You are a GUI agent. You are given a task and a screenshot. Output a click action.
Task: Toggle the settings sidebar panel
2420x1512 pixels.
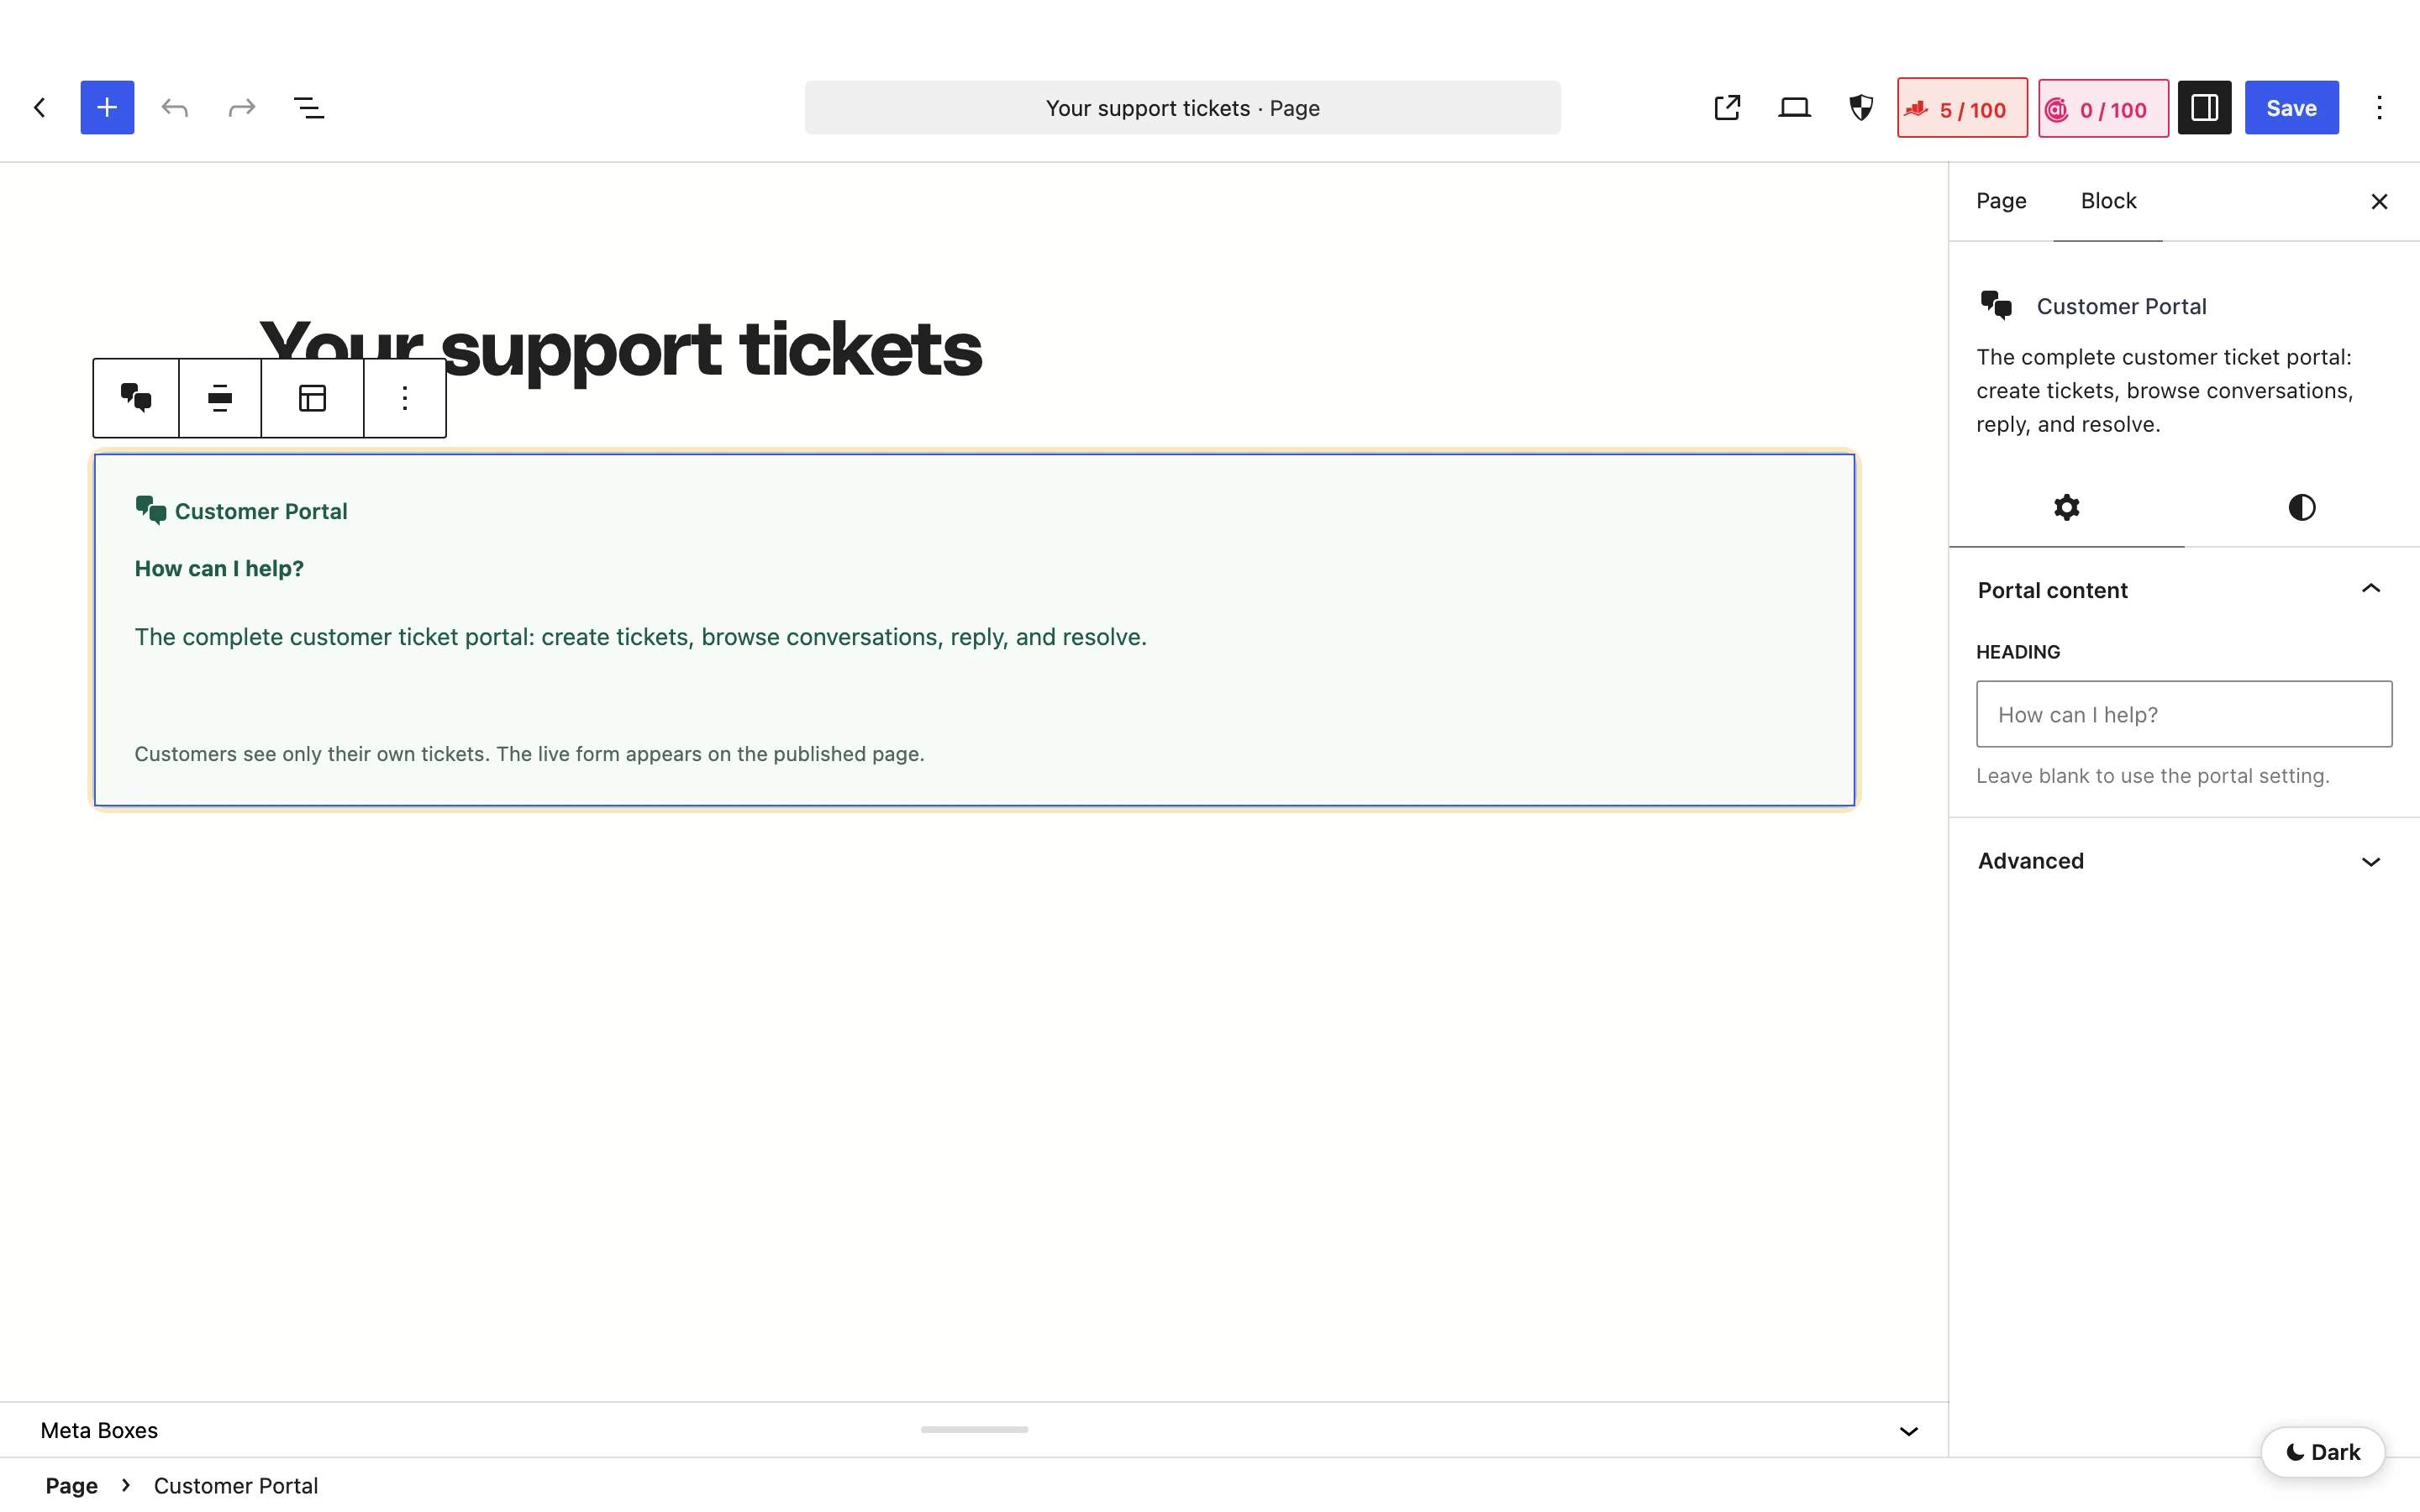tap(2205, 108)
